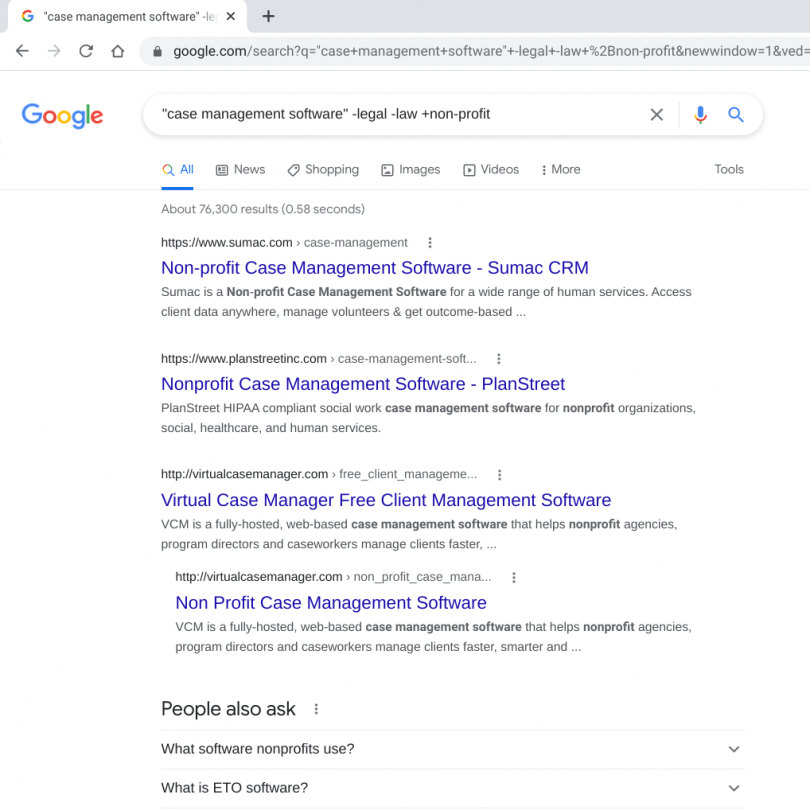The image size is (810, 810).
Task: Open the 'Non-profit Case Management Software - Sumac CRM' result
Action: pos(374,268)
